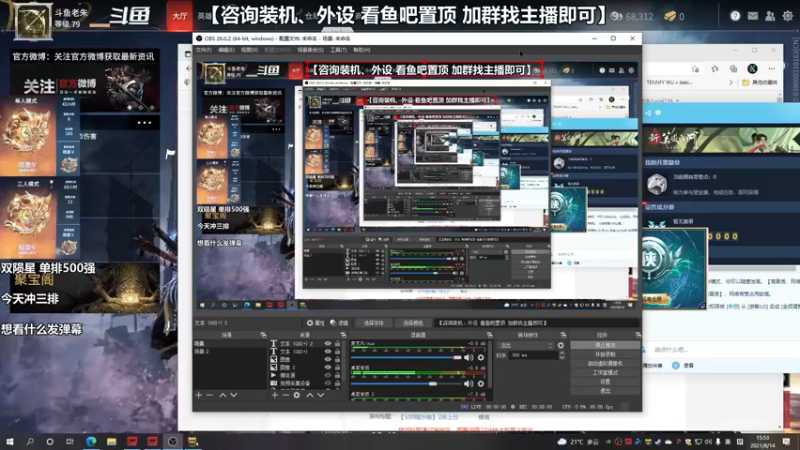Toggle lock on 图像 source
Screen dimensions: 800x450
pos(337,359)
